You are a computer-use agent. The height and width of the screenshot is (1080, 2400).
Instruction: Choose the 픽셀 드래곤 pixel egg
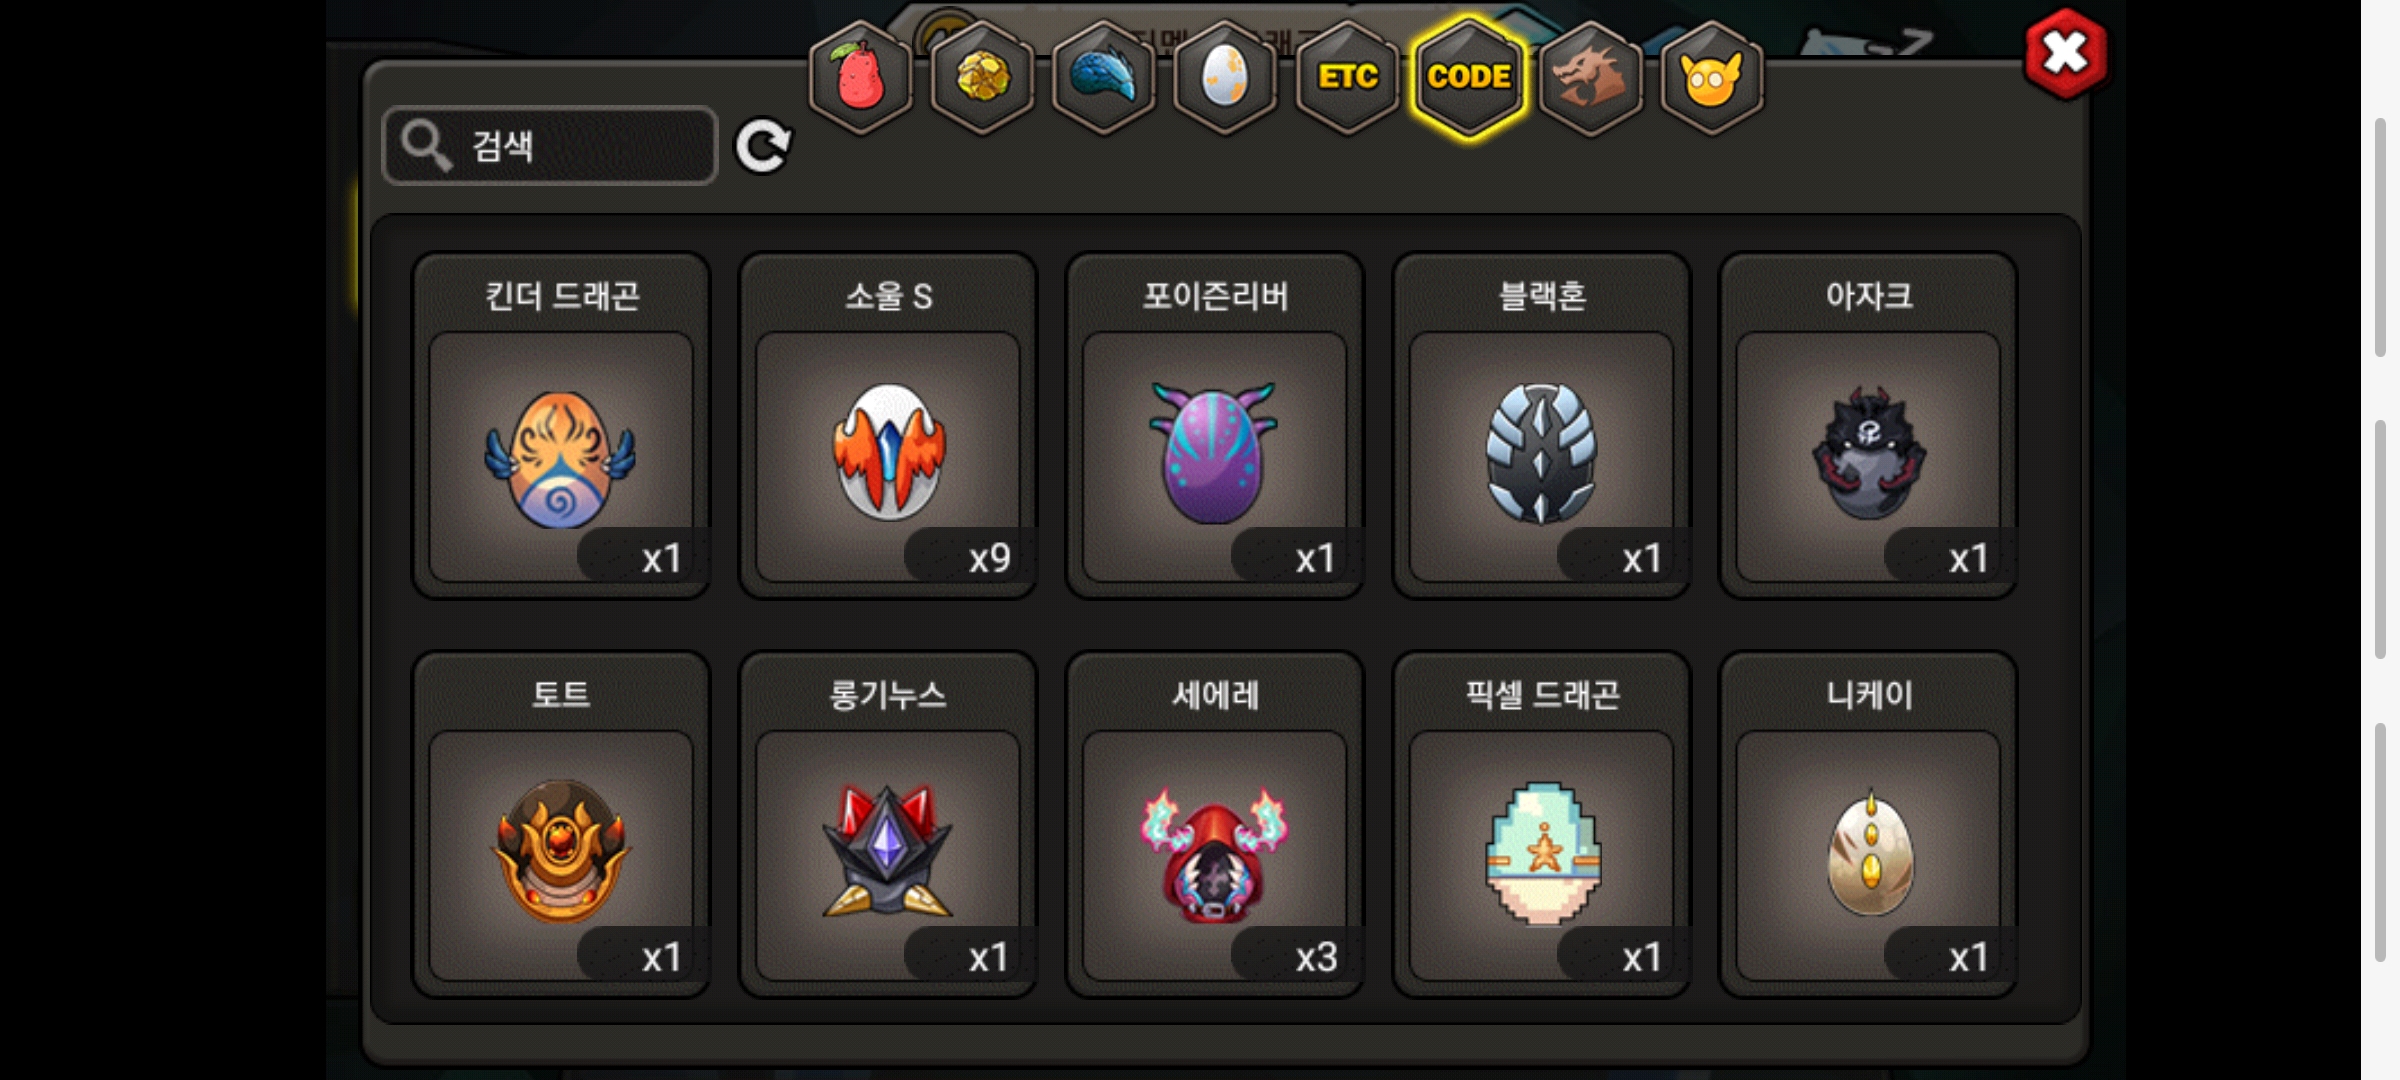click(1541, 824)
